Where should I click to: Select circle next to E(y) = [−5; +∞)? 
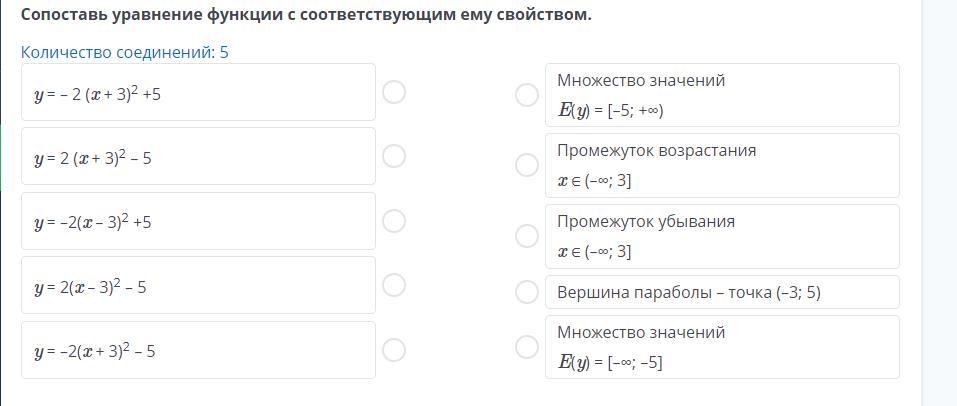point(527,95)
